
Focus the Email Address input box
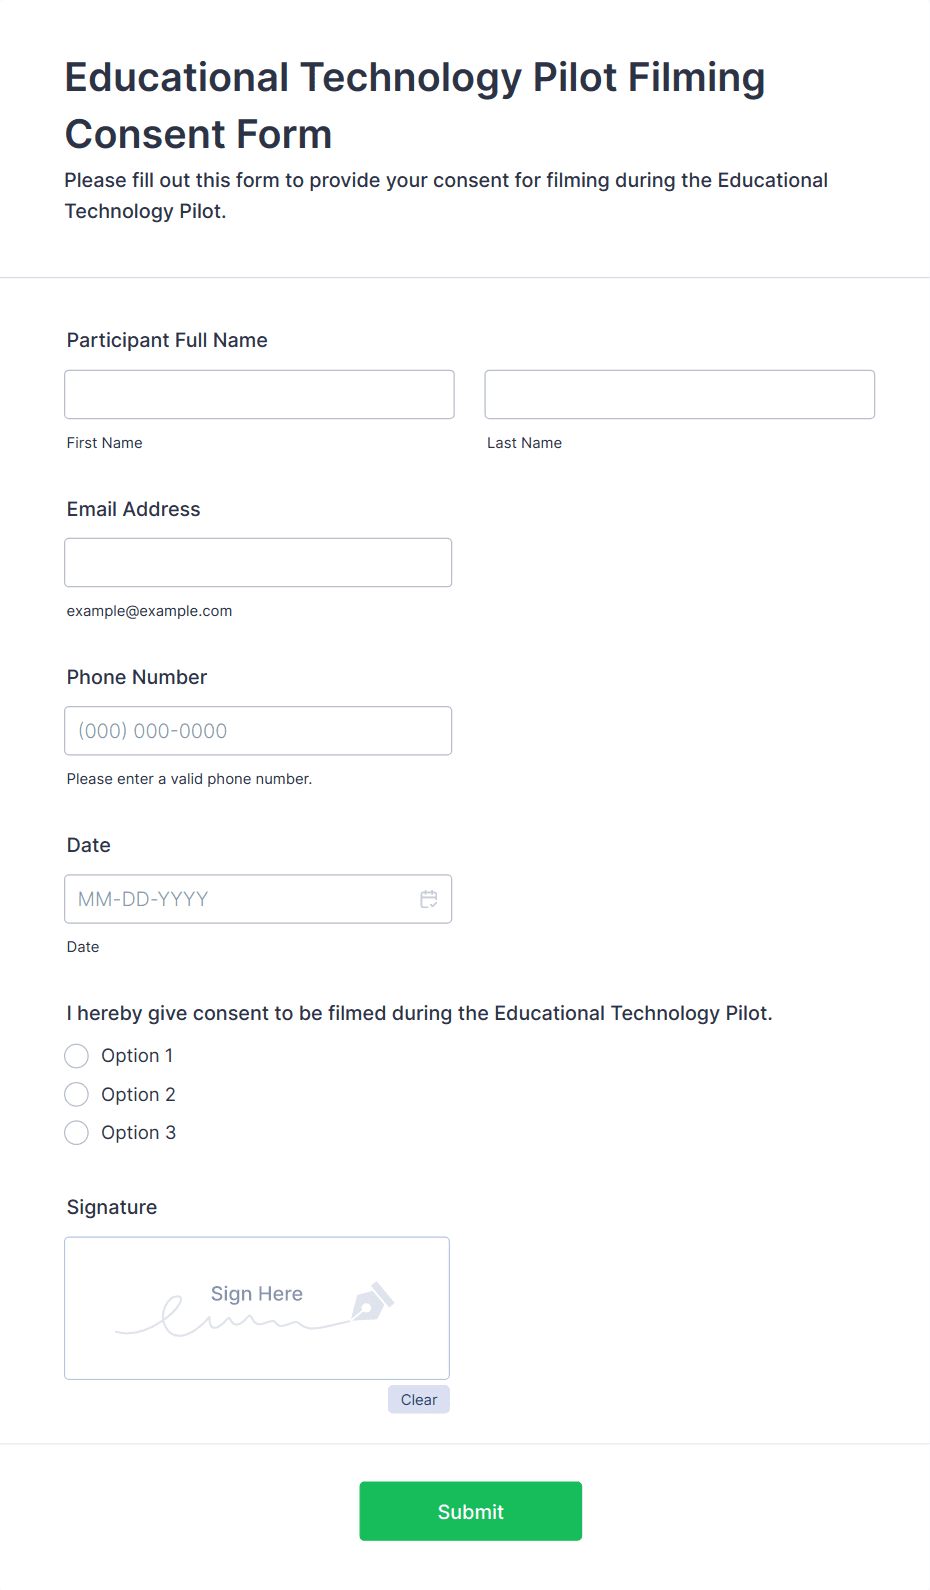pyautogui.click(x=258, y=563)
